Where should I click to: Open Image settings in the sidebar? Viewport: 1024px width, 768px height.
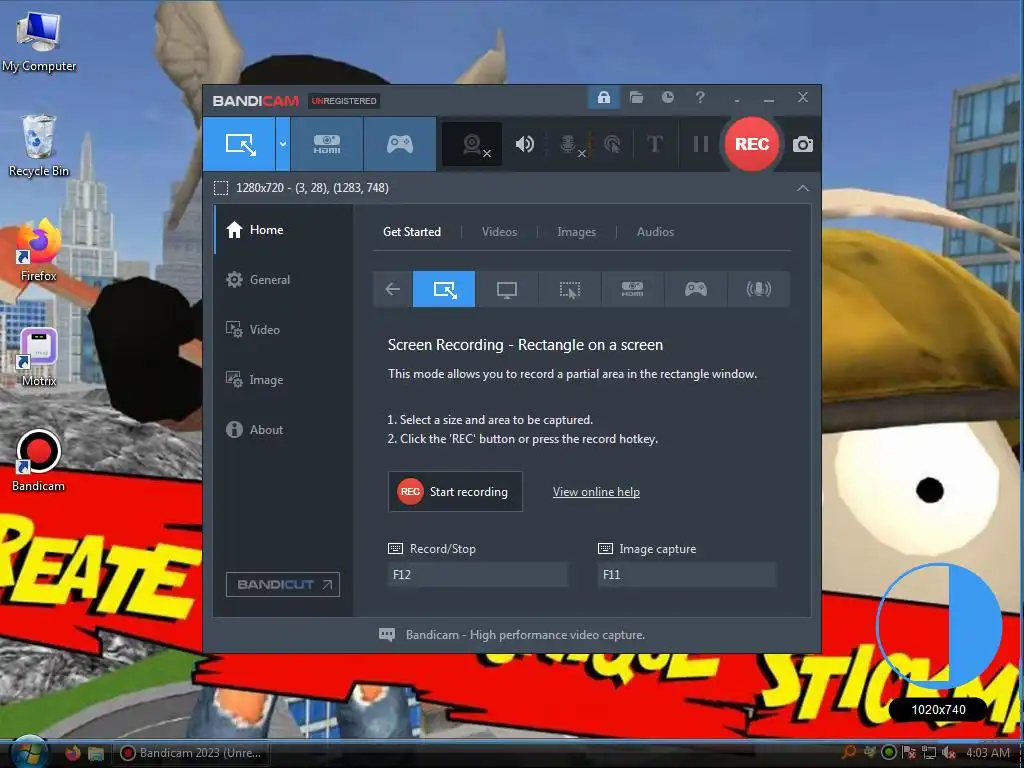pos(283,379)
